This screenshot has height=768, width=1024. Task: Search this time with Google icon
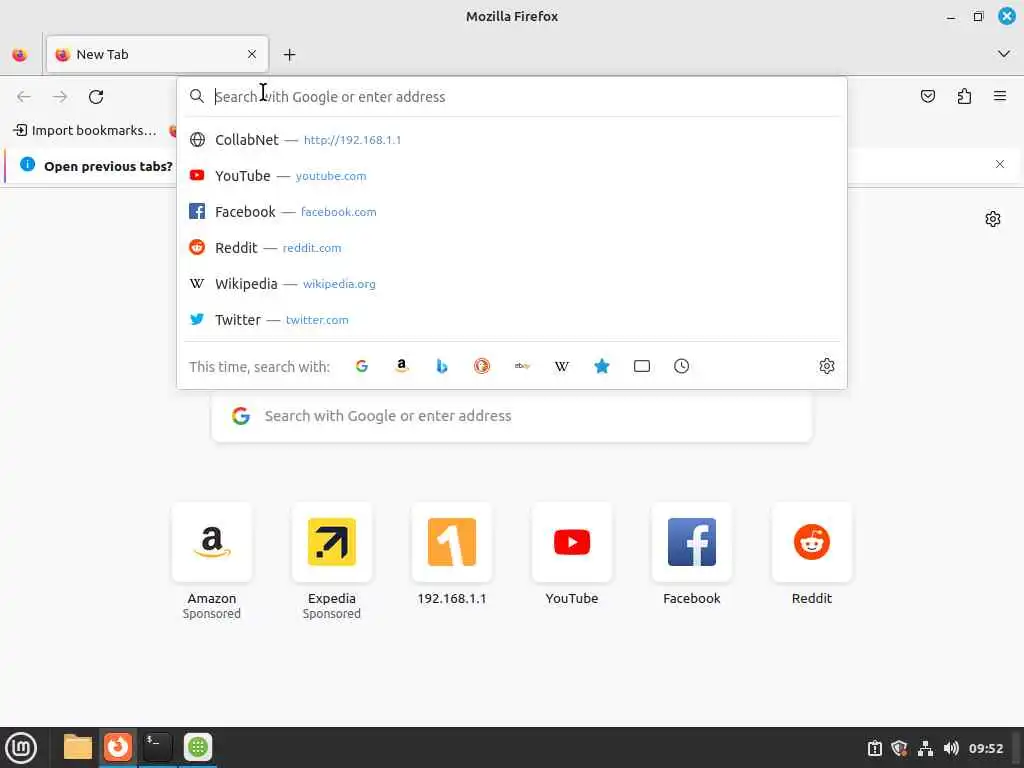pyautogui.click(x=362, y=366)
